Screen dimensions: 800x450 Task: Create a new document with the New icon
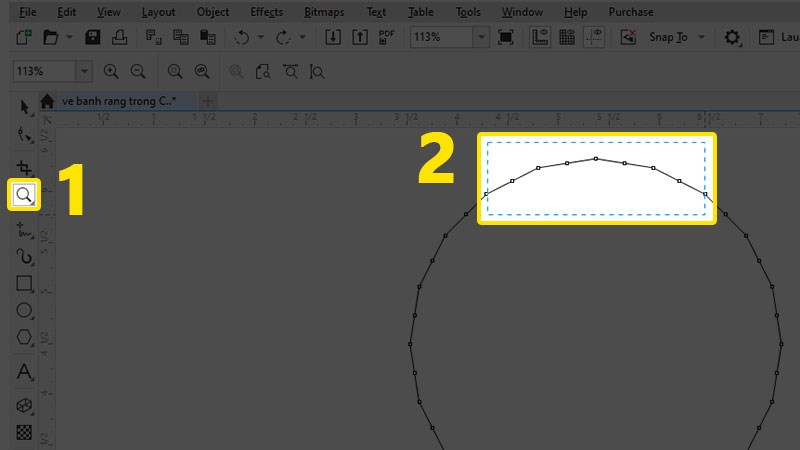click(x=24, y=37)
